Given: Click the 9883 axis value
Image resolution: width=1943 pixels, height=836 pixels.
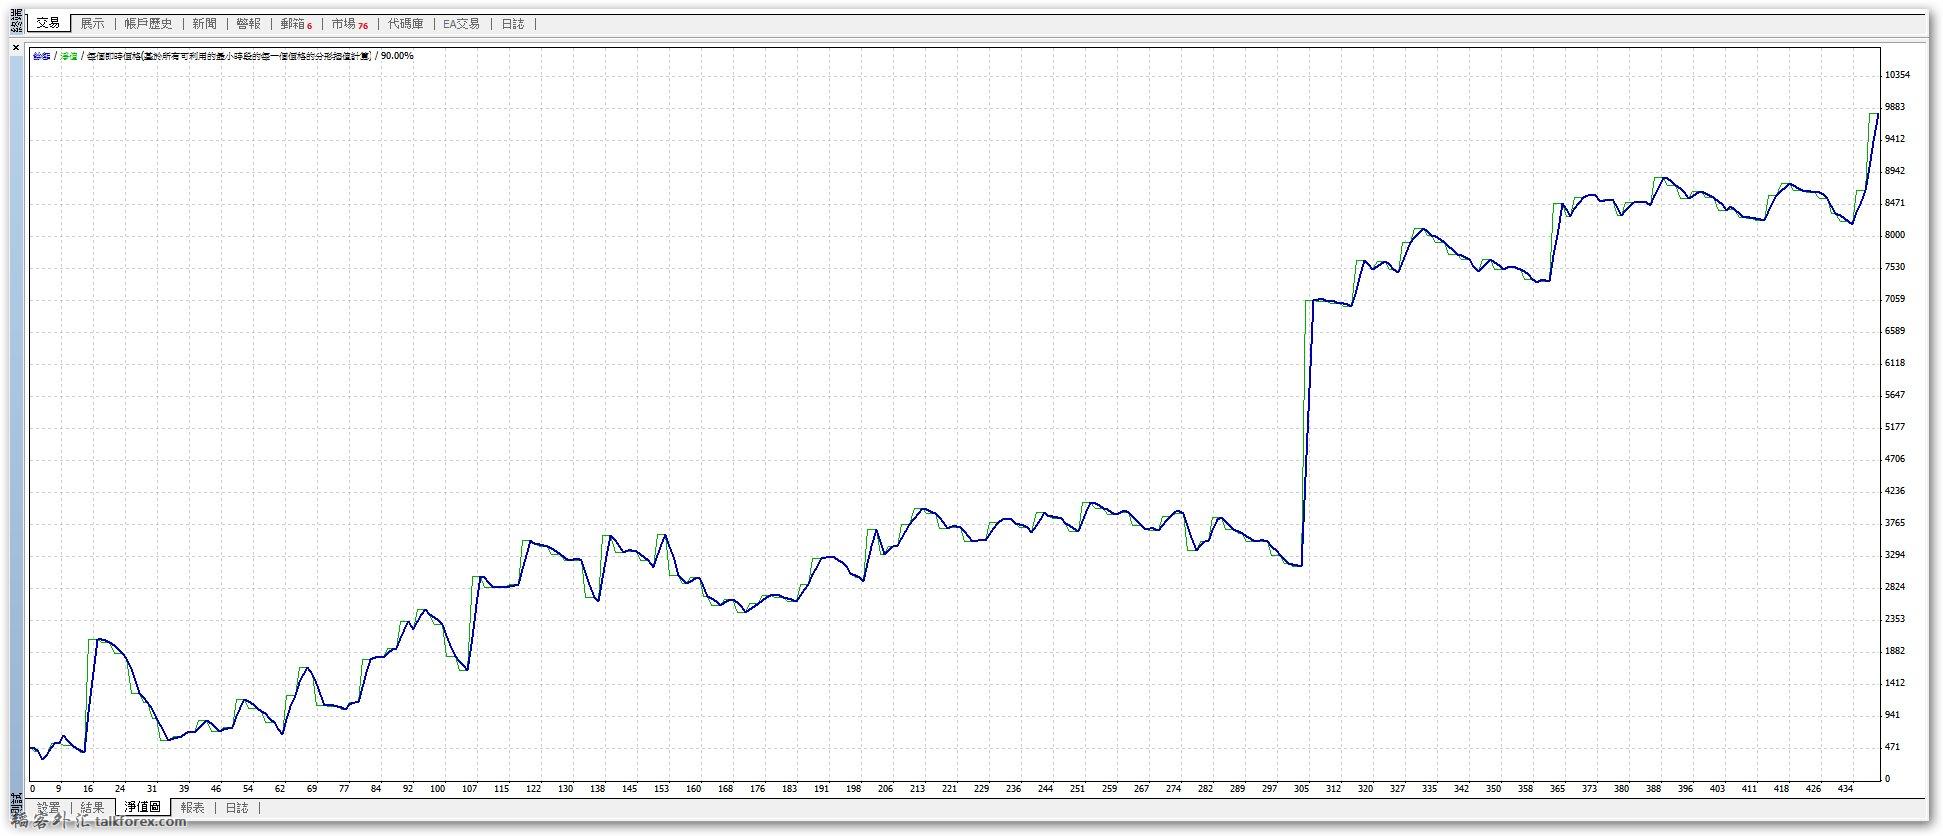Looking at the screenshot, I should coord(1895,107).
